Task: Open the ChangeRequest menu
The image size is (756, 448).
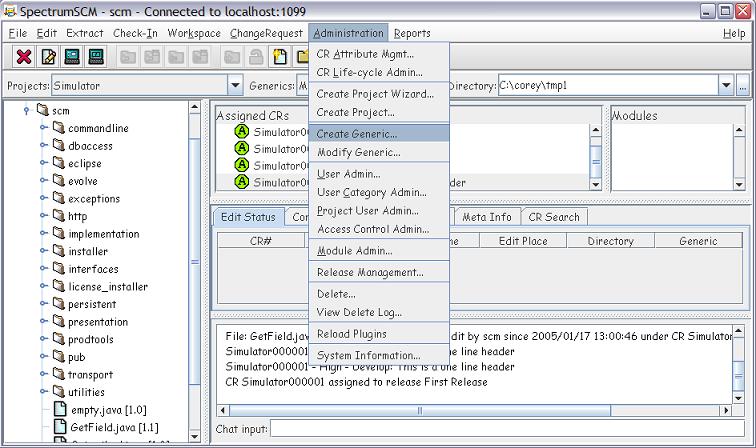Action: click(x=266, y=33)
